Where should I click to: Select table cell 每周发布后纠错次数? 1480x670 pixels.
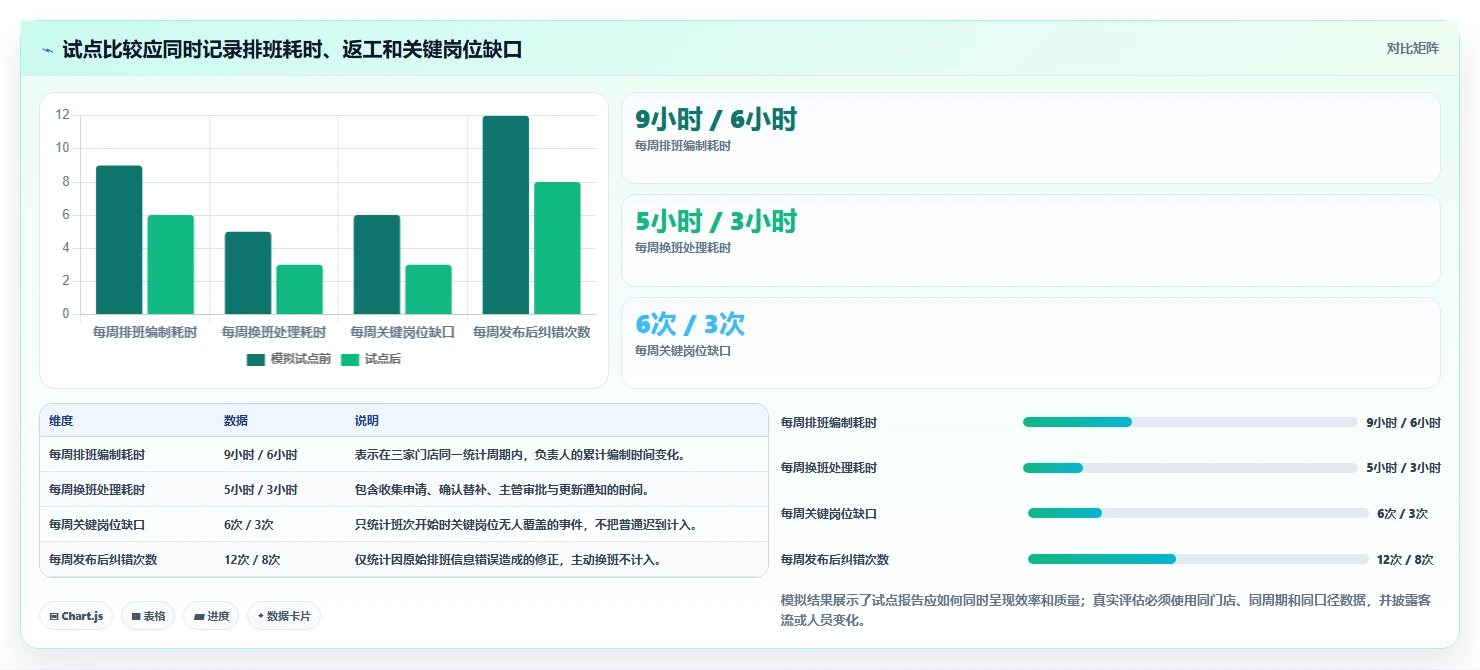point(103,560)
